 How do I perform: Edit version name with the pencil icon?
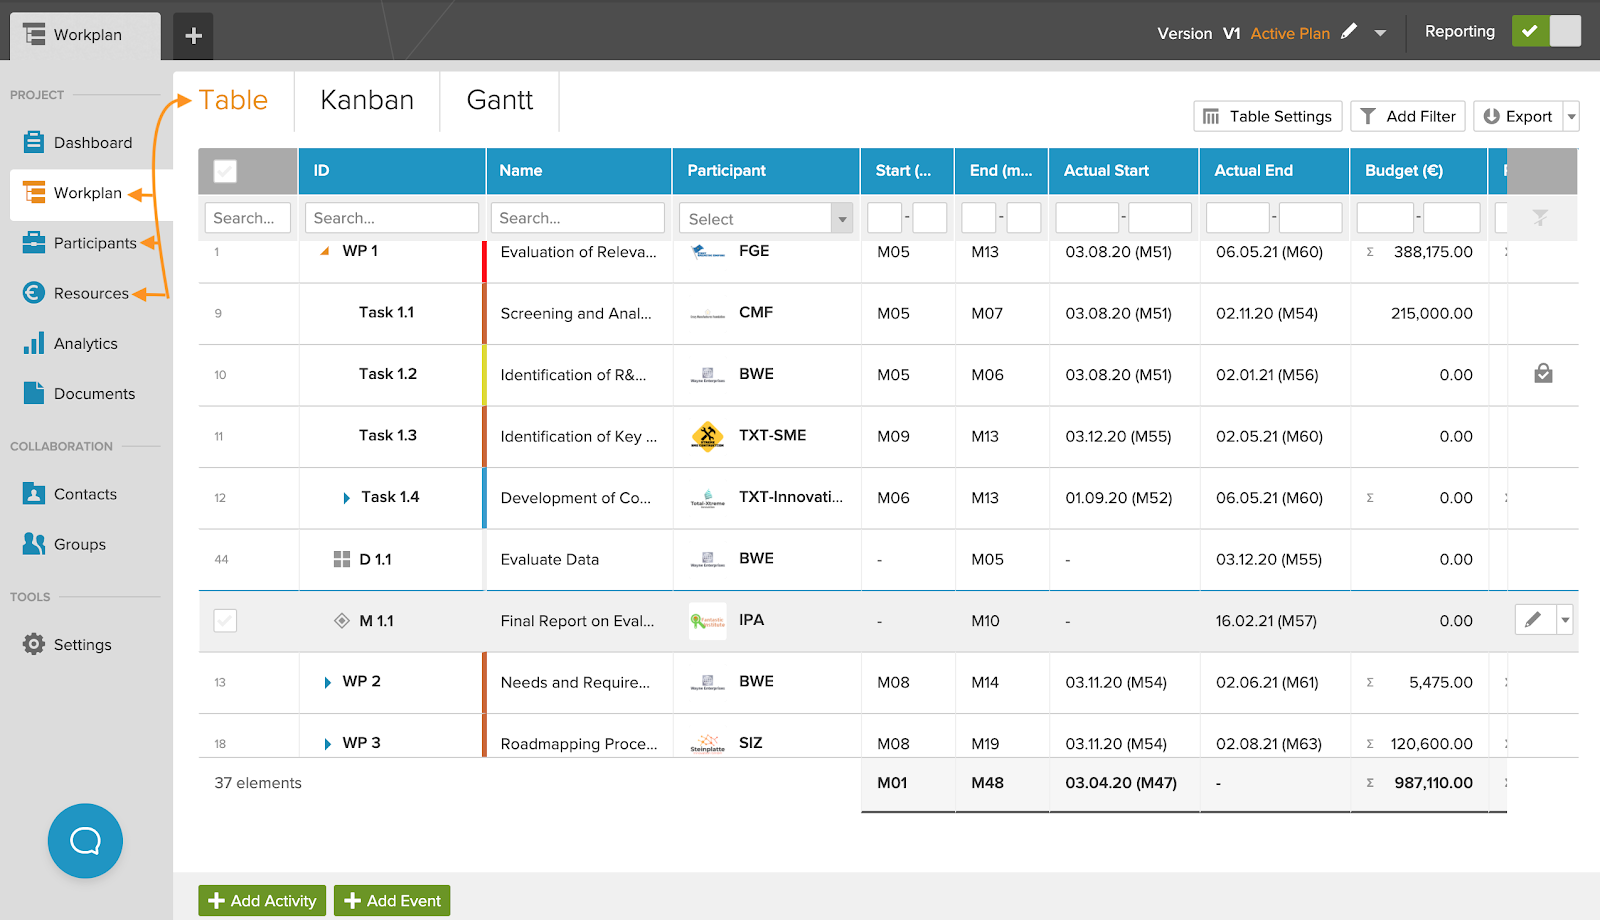(x=1349, y=32)
